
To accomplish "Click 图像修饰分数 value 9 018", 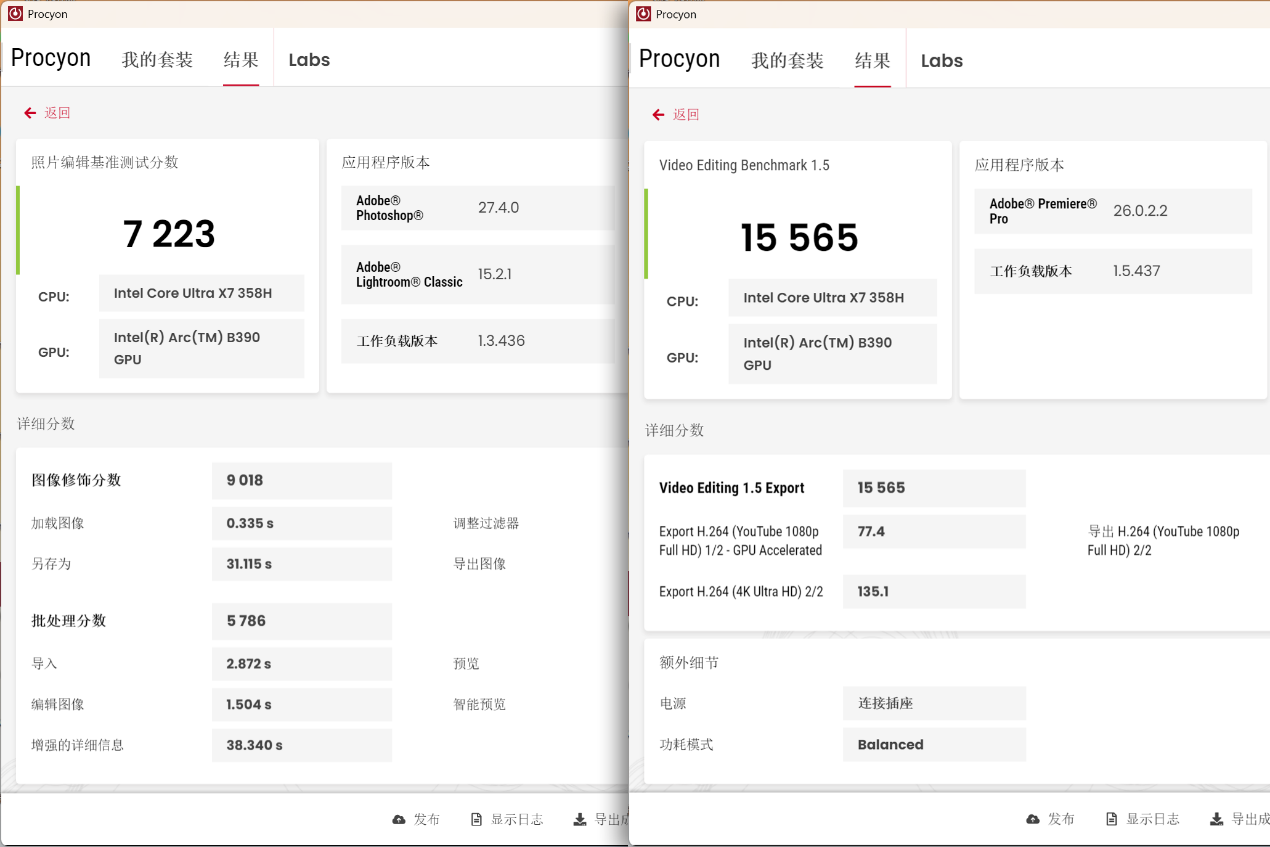I will [301, 480].
